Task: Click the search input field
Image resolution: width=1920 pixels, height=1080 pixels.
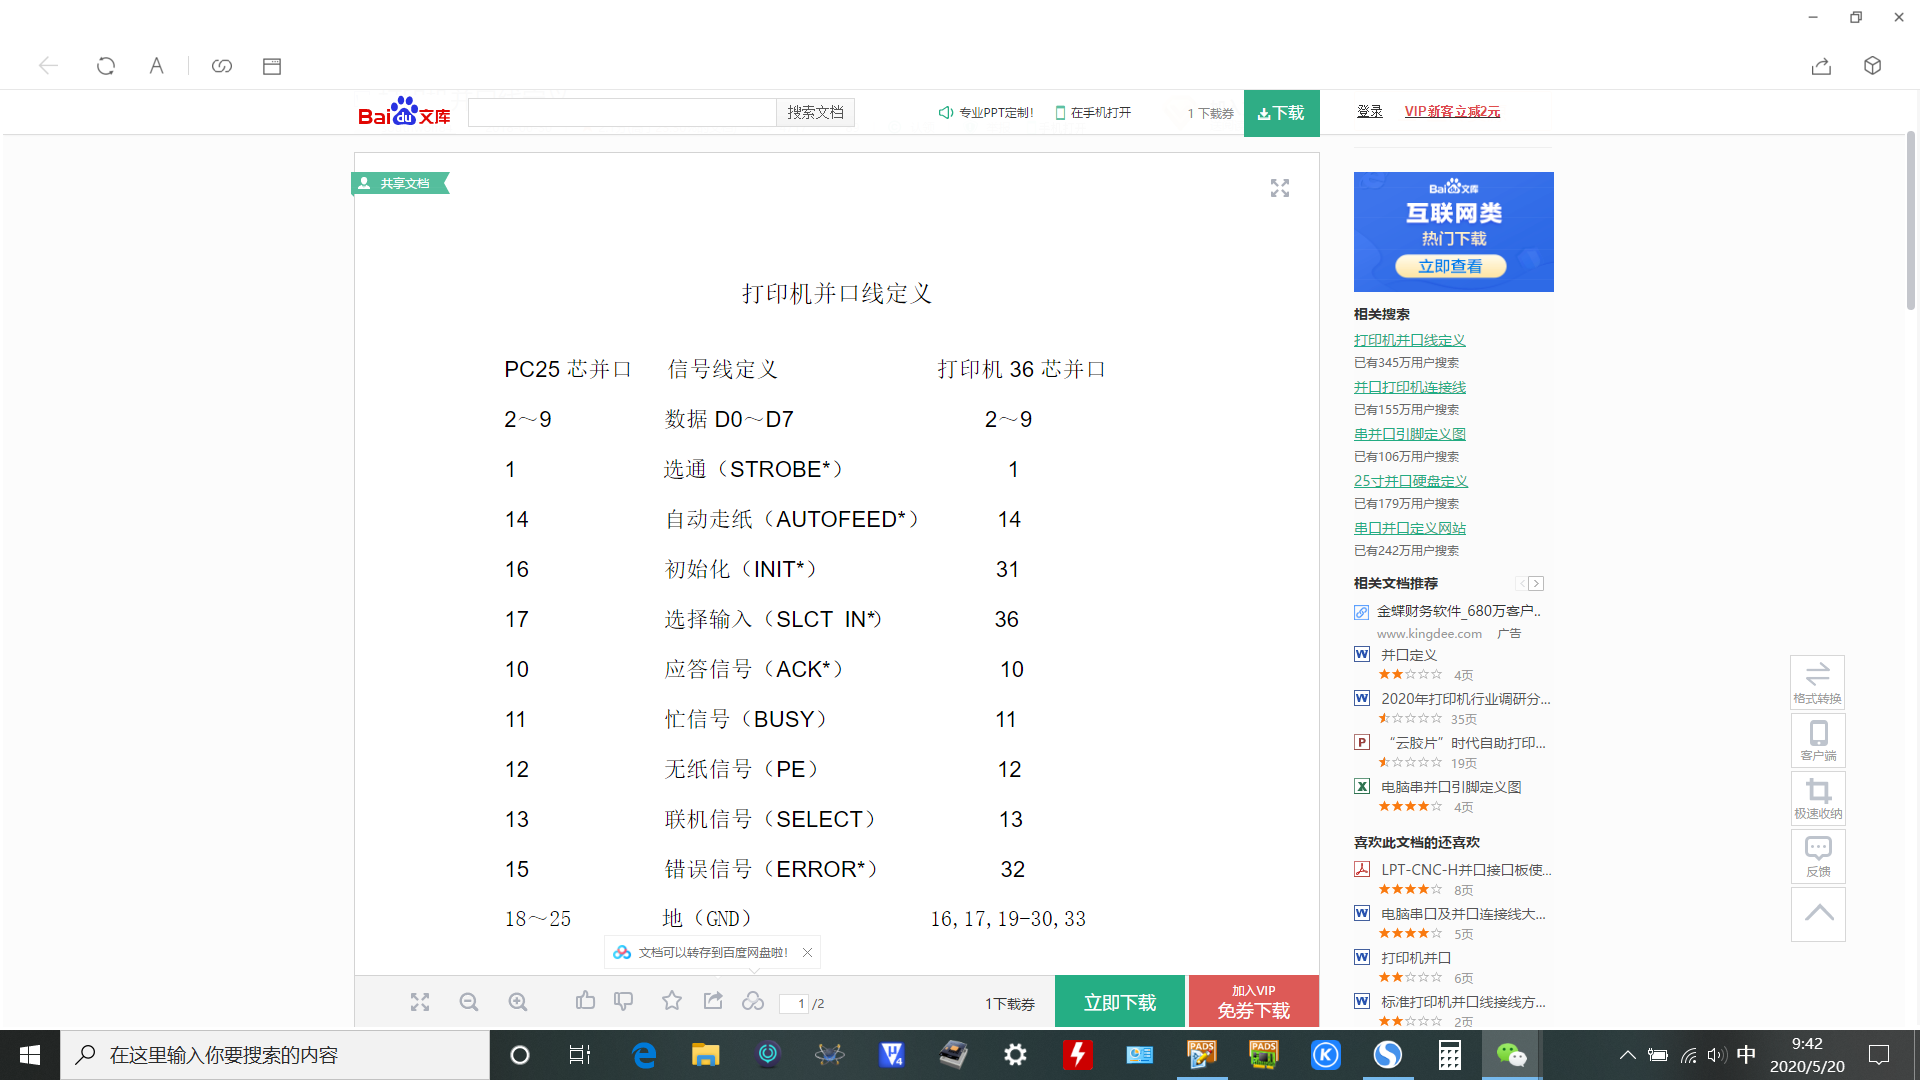Action: (622, 112)
